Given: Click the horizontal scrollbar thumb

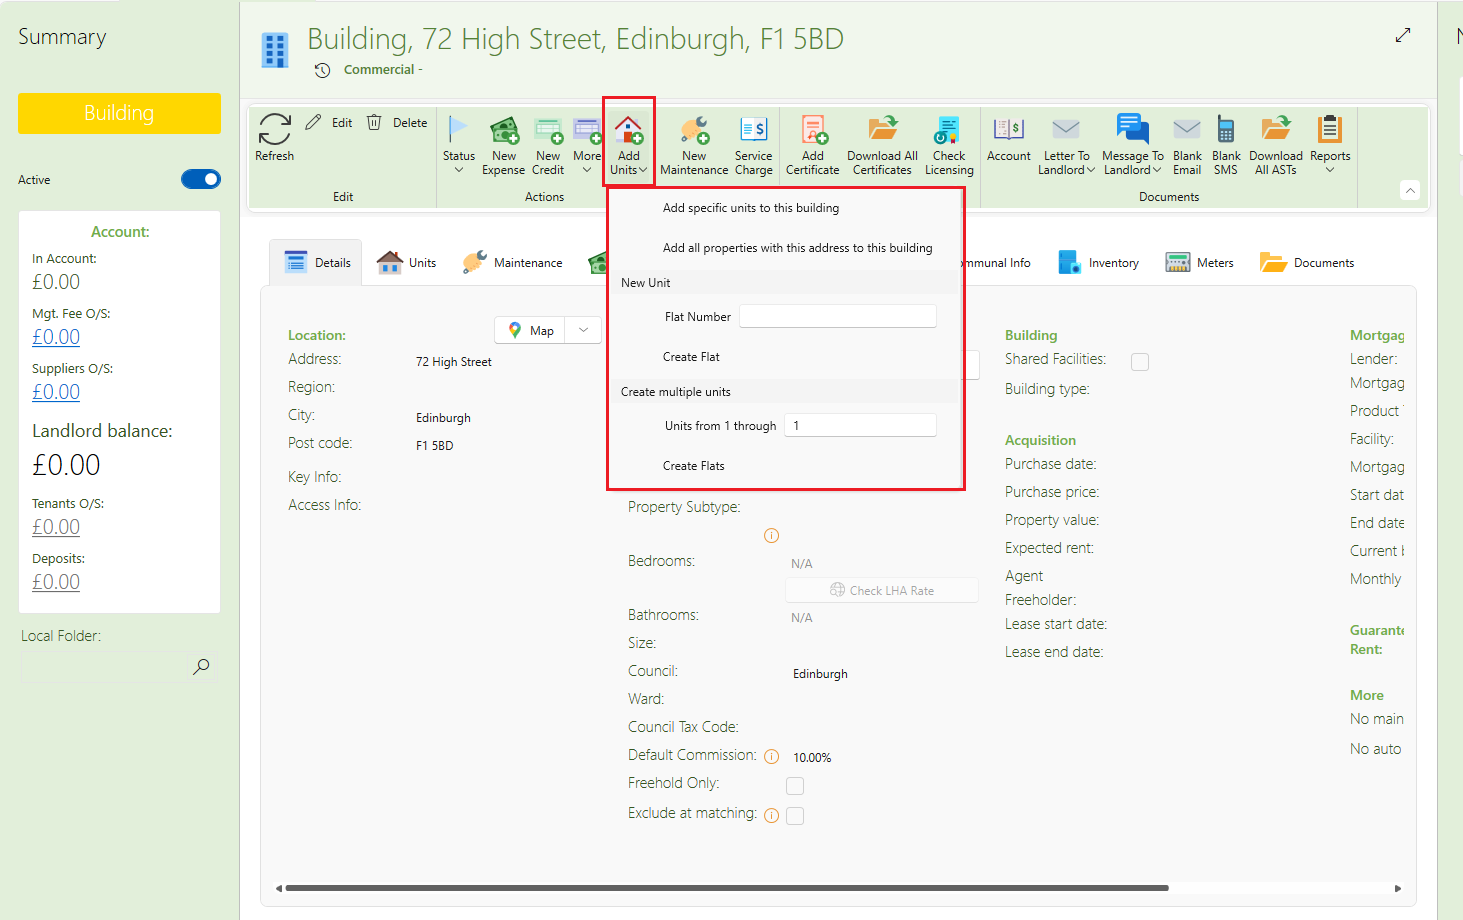Looking at the screenshot, I should (727, 888).
